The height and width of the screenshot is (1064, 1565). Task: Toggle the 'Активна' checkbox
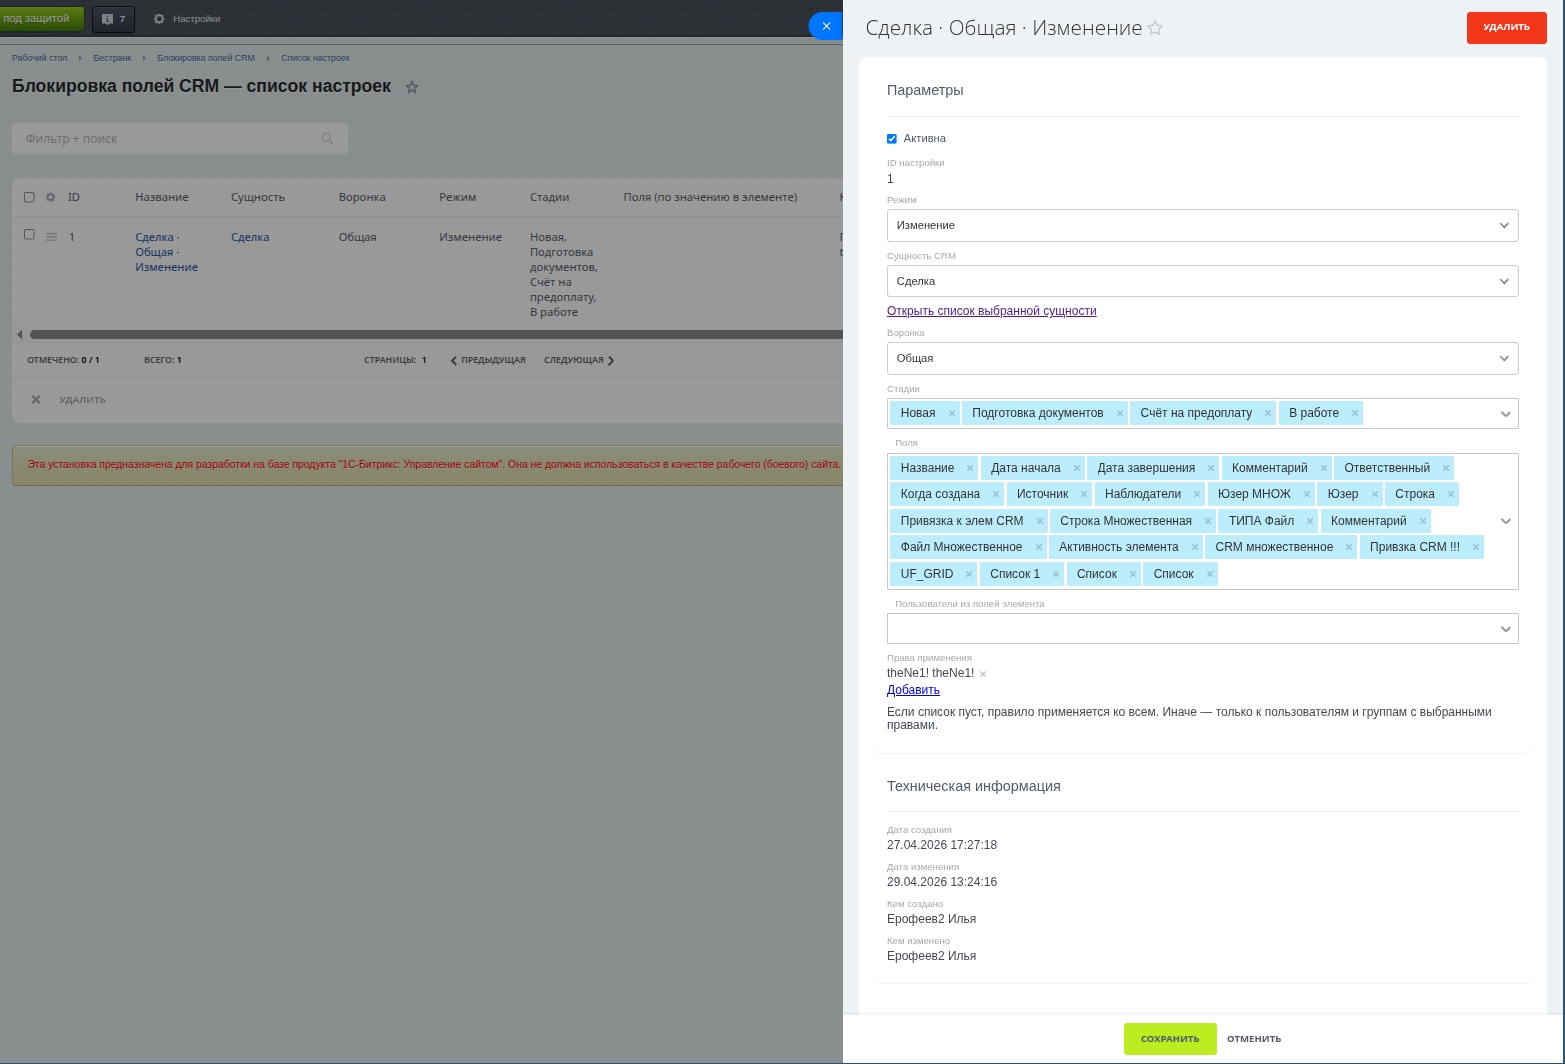coord(892,139)
